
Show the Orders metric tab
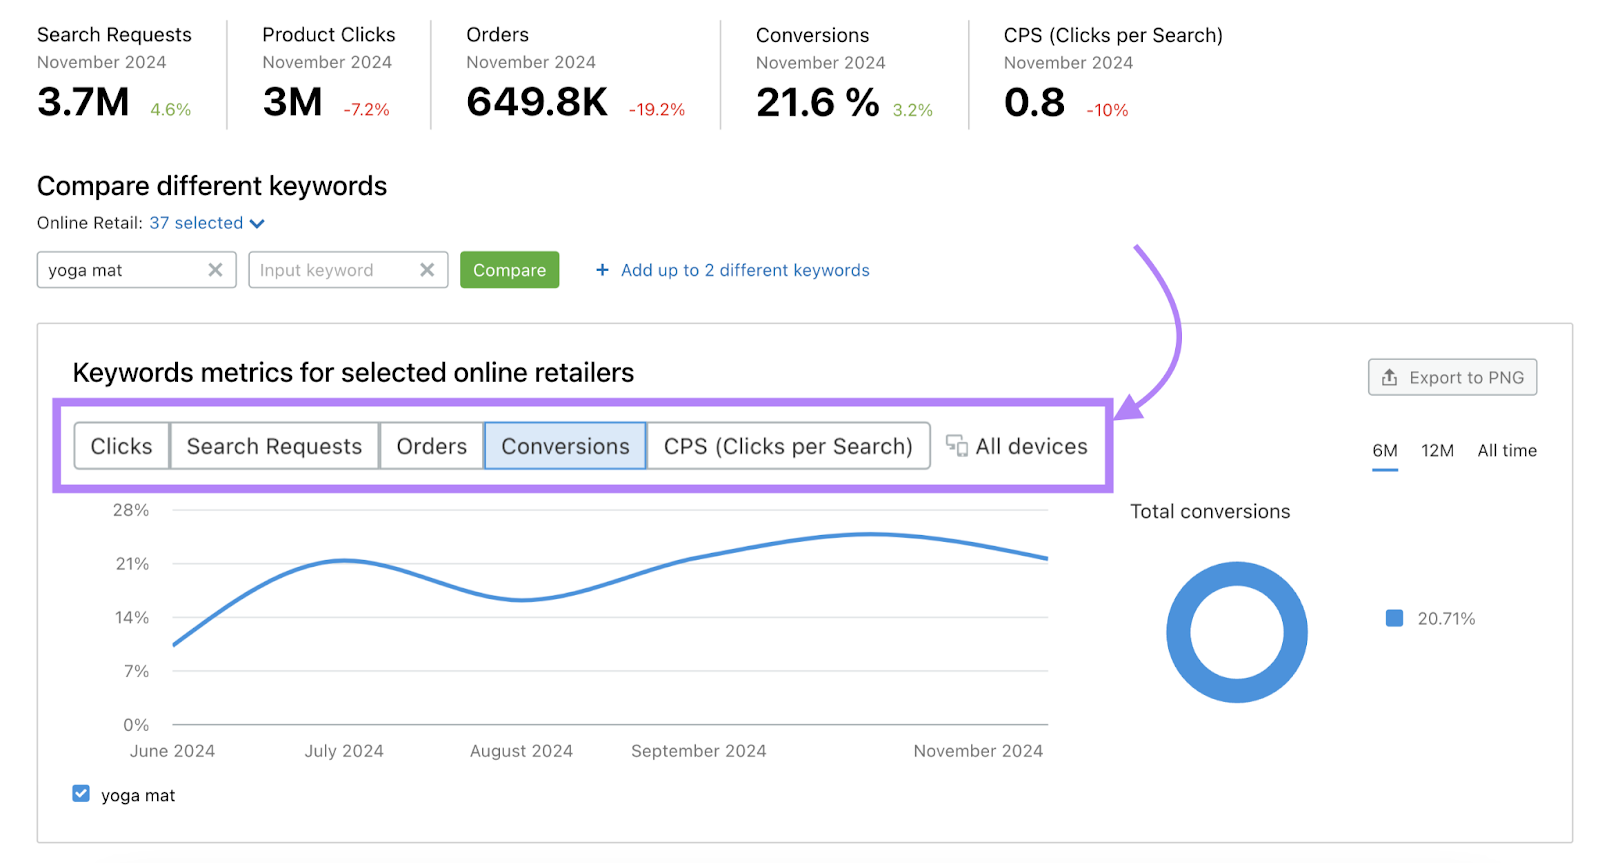click(431, 446)
